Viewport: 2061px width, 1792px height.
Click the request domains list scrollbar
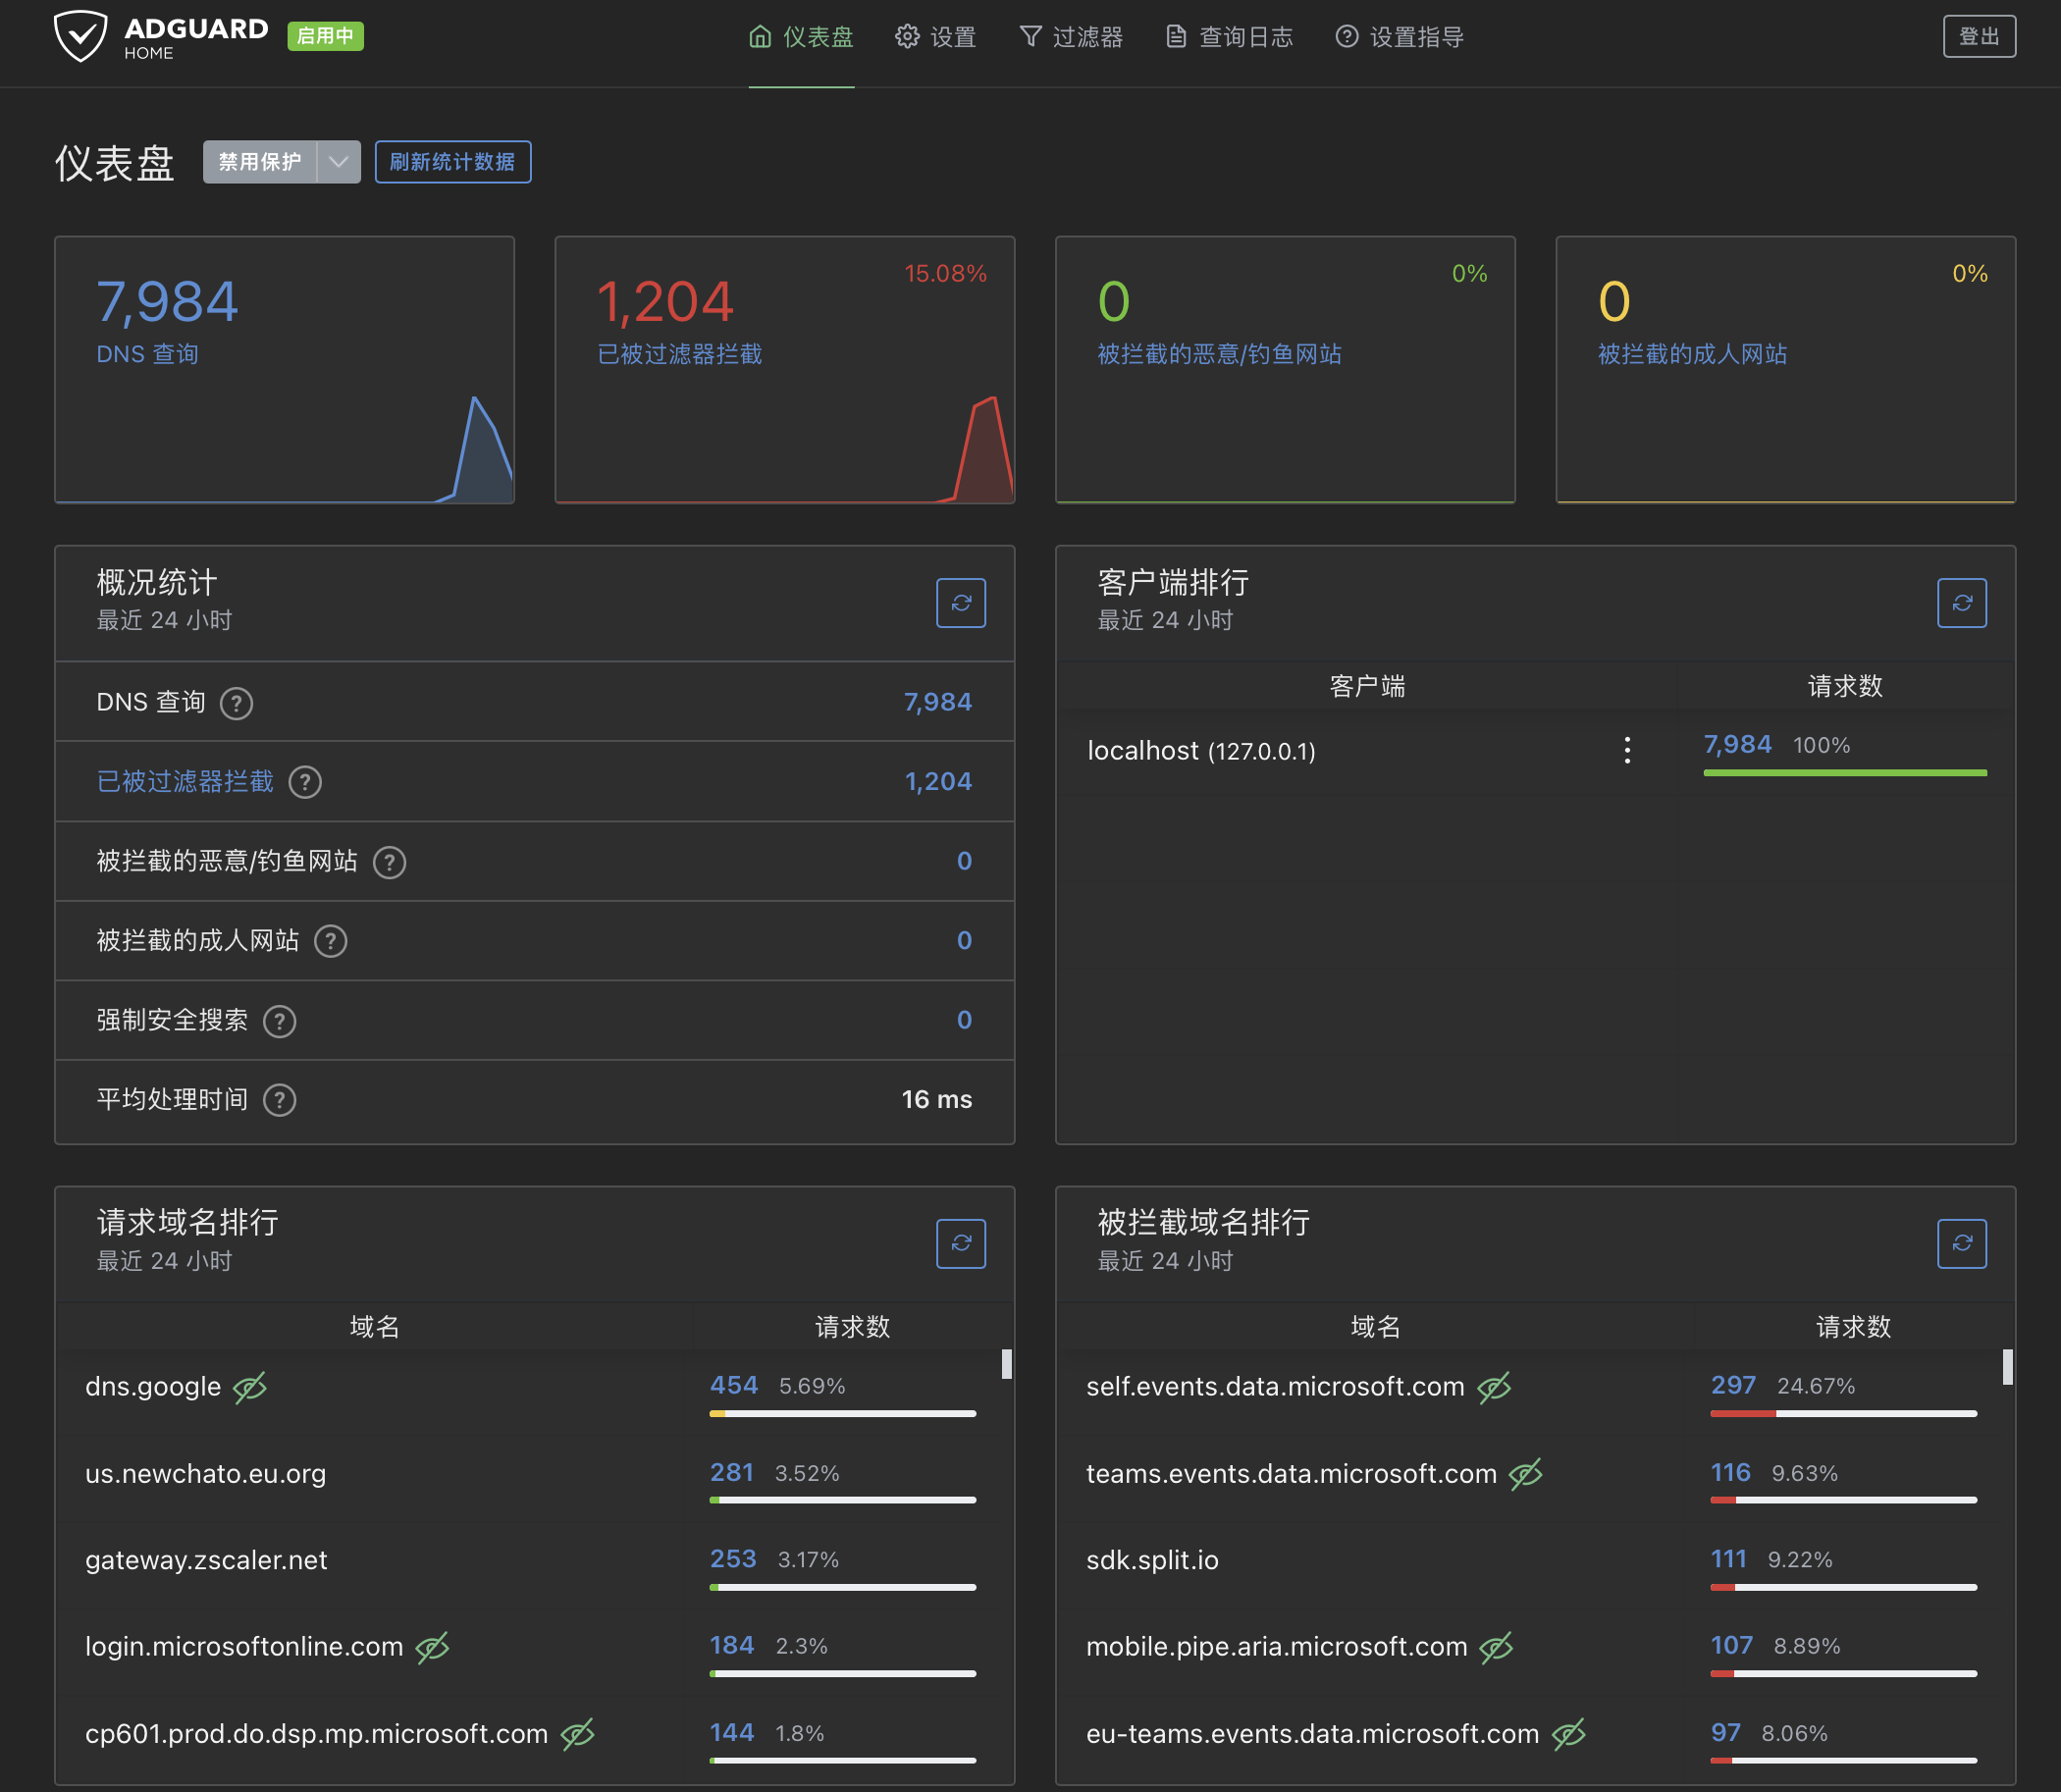coord(1006,1364)
